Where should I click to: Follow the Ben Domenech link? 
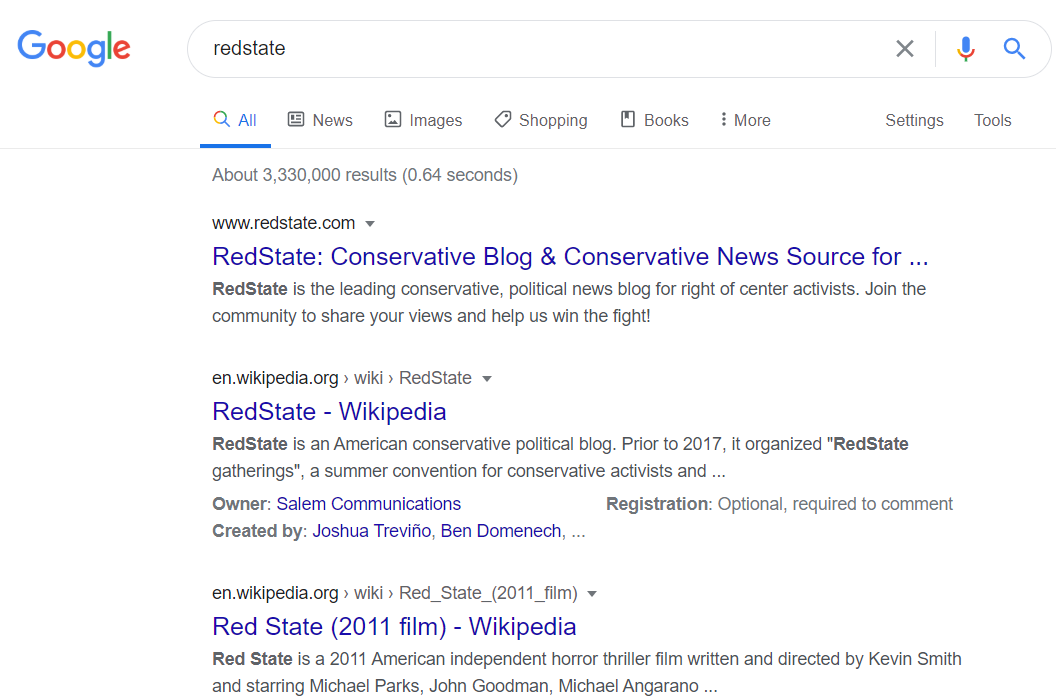(x=501, y=530)
